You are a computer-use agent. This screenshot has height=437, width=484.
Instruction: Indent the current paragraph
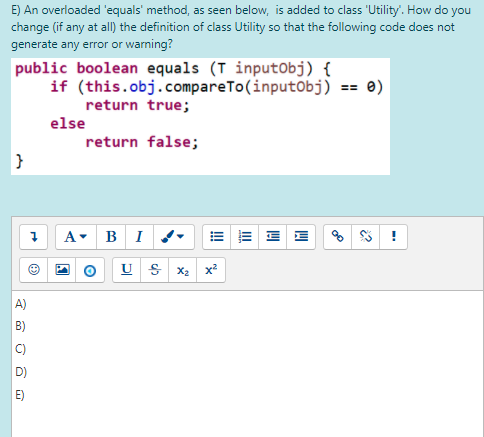point(301,237)
